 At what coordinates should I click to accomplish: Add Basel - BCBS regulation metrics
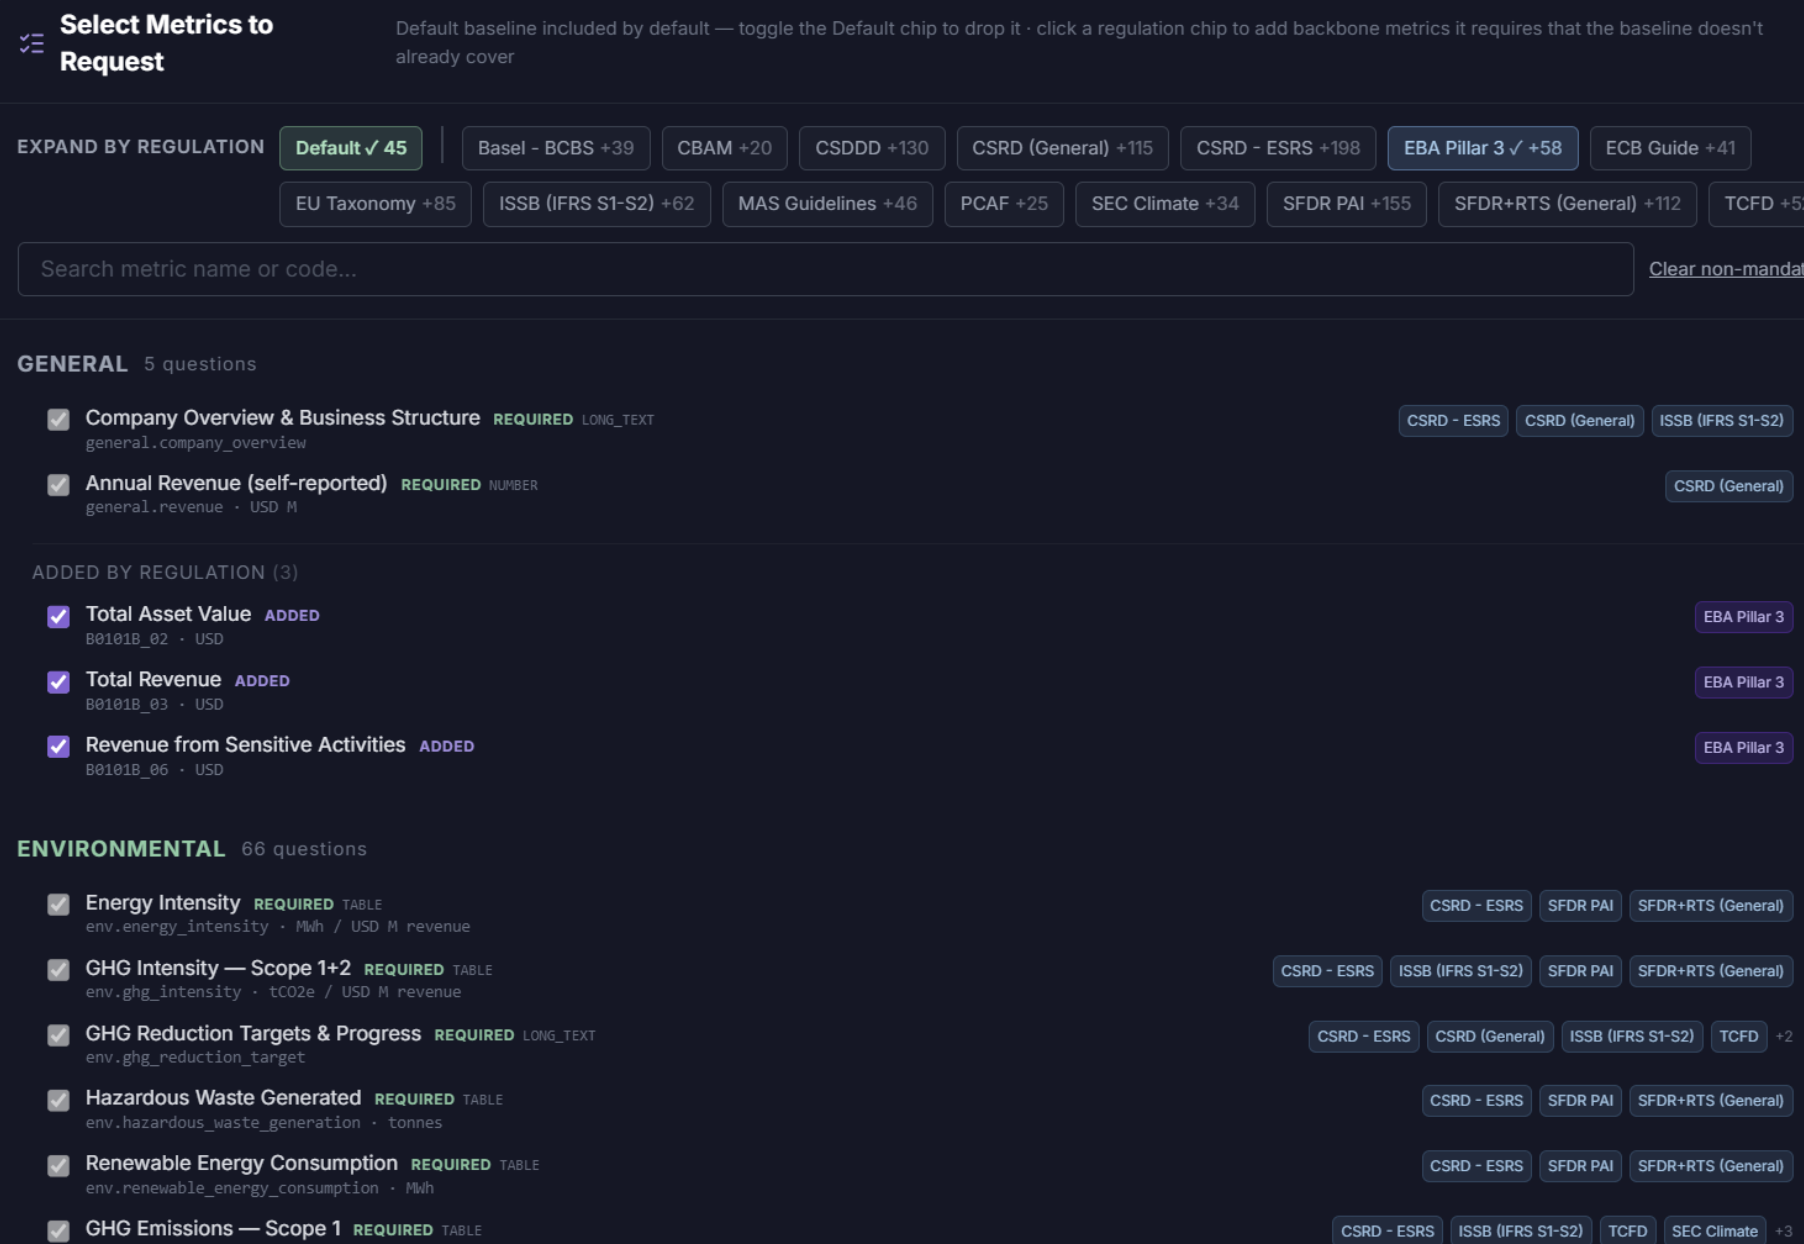(556, 148)
